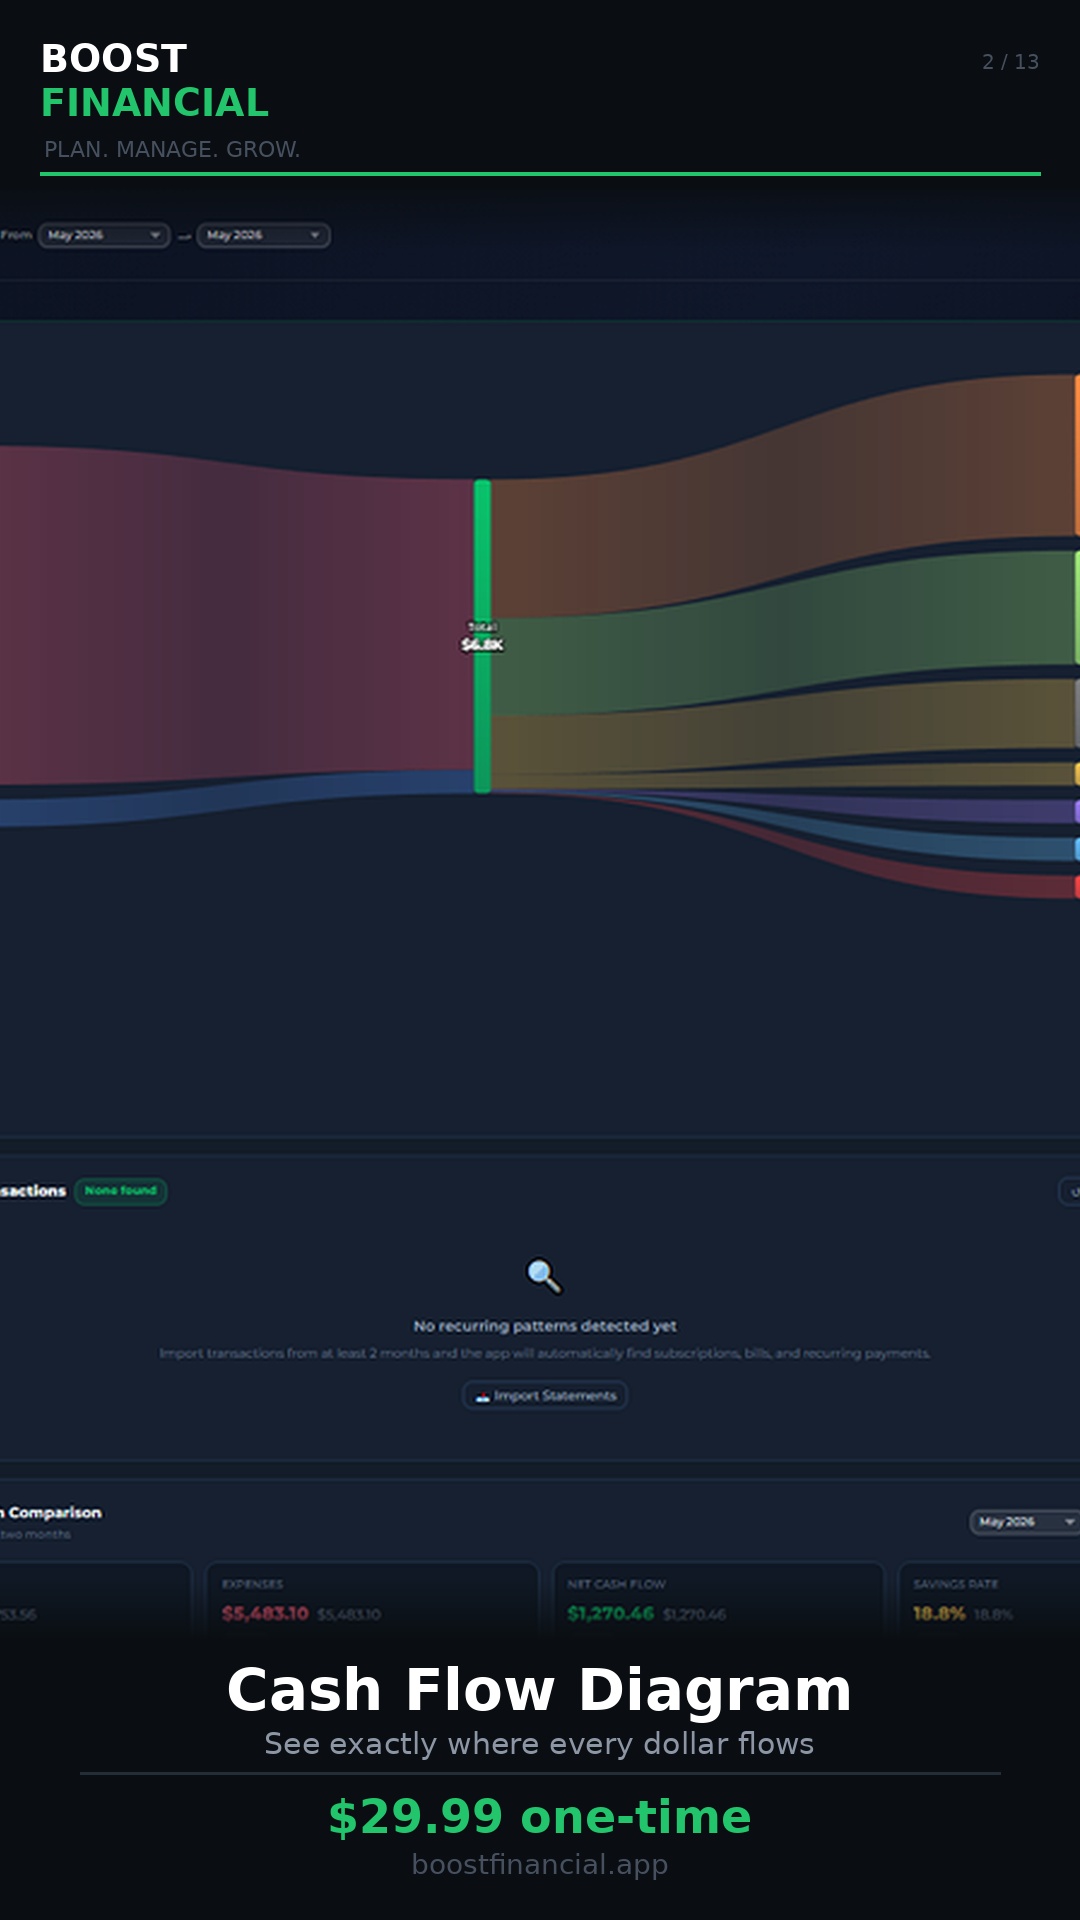Click the orange category node on right edge
Image resolution: width=1080 pixels, height=1920 pixels.
coord(1076,455)
